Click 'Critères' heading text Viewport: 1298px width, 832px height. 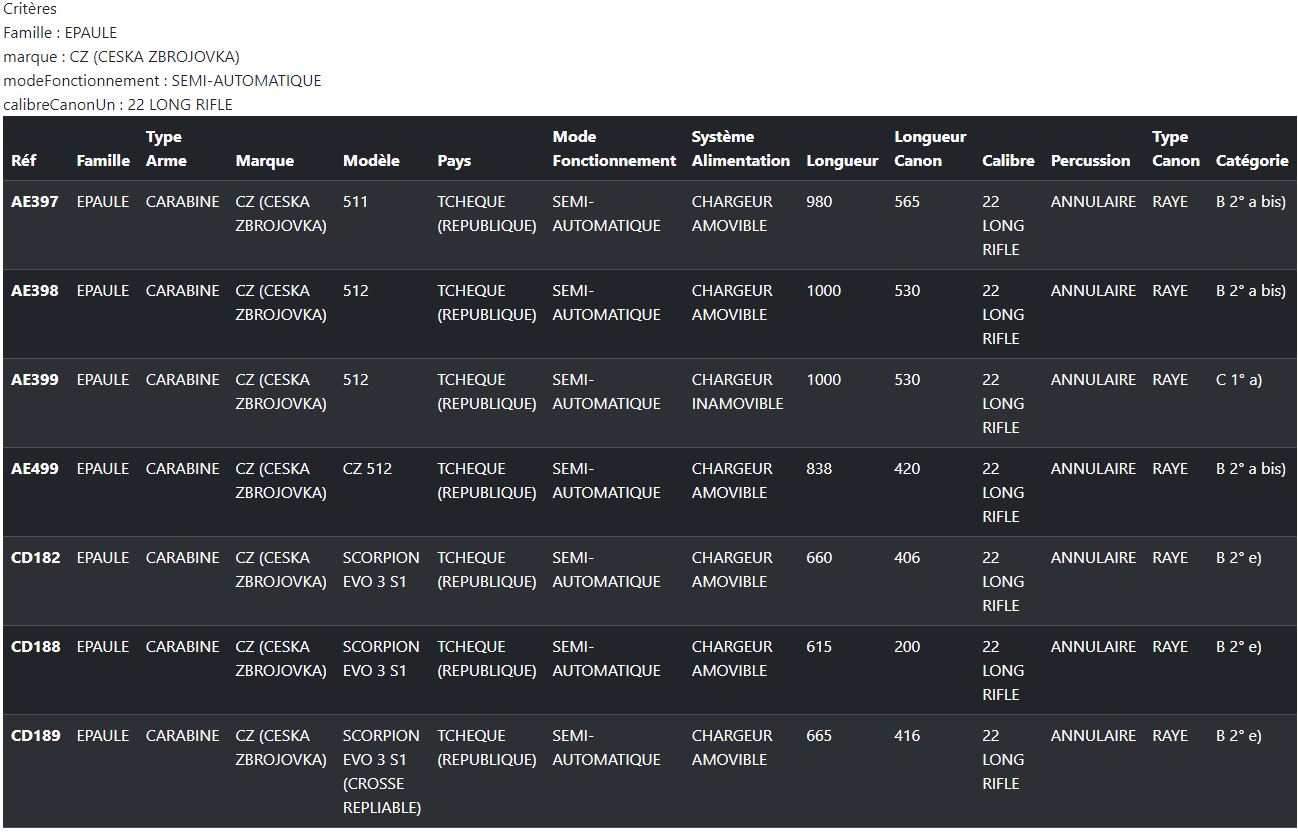(x=30, y=9)
